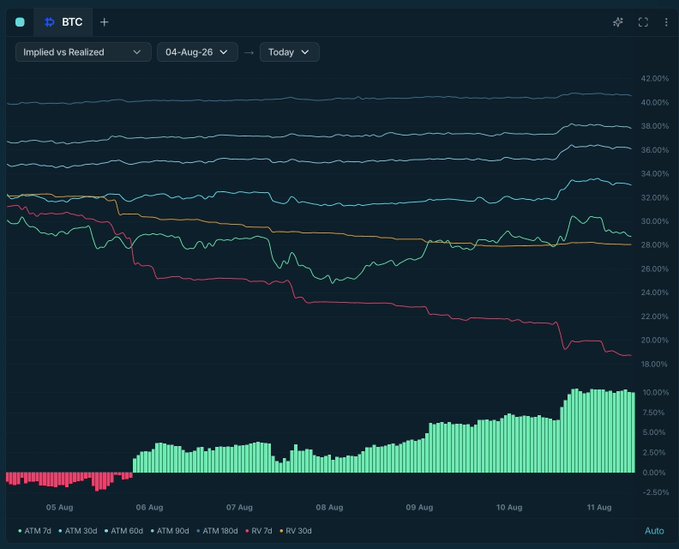Image resolution: width=679 pixels, height=549 pixels.
Task: Toggle ATM 7d series in legend
Action: click(x=35, y=531)
